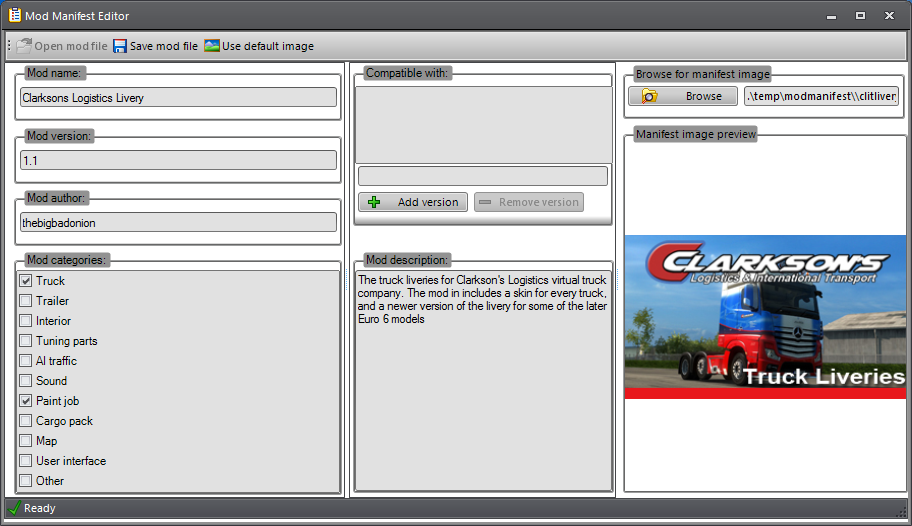Check the Tuning parts category
The height and width of the screenshot is (526, 912).
tap(26, 341)
